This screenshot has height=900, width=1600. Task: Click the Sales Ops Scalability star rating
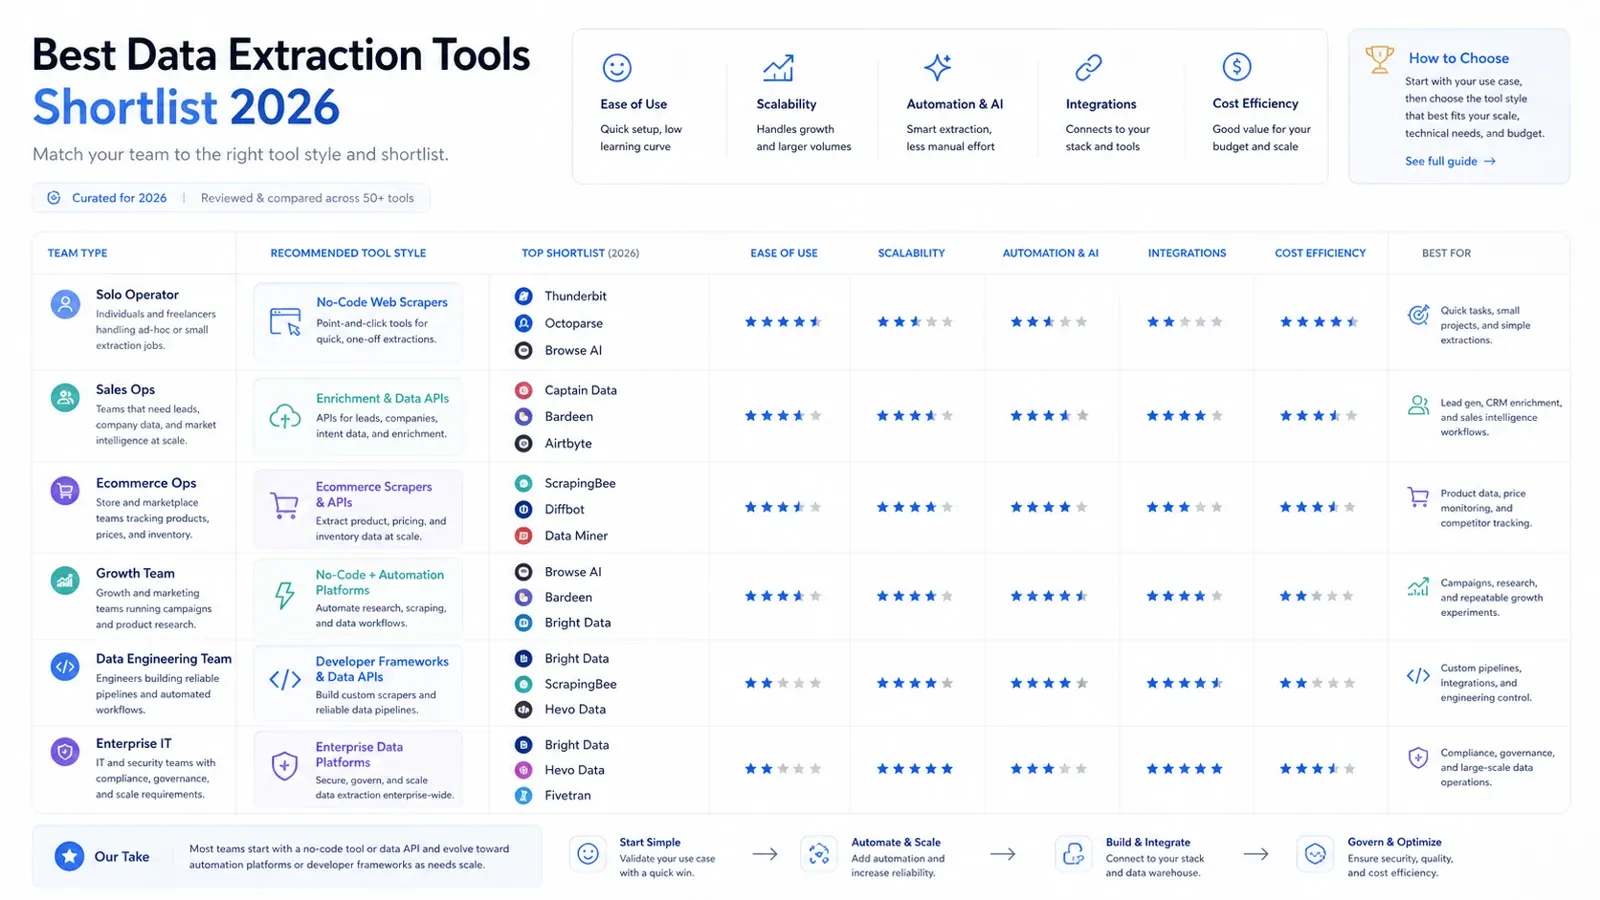pyautogui.click(x=915, y=416)
